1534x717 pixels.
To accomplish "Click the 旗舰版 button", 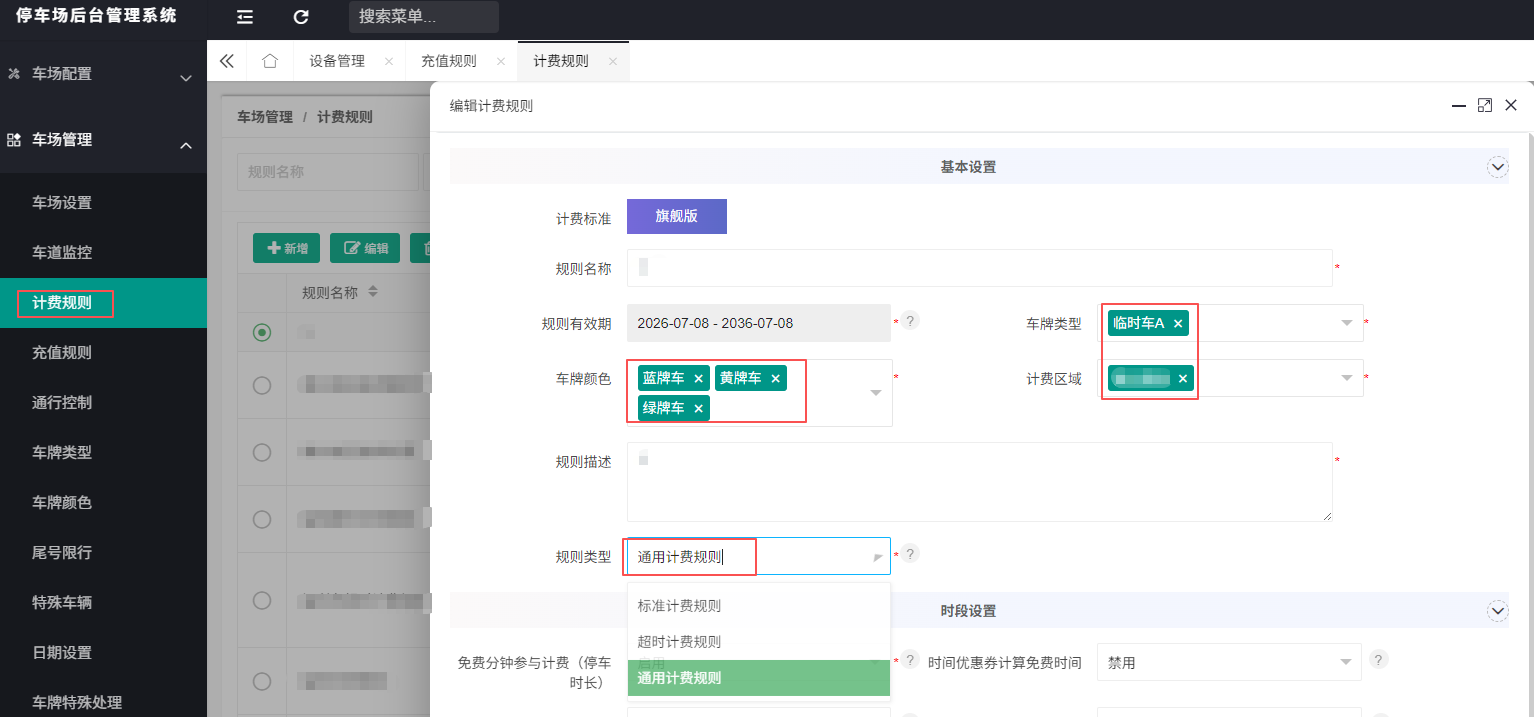I will tap(677, 216).
